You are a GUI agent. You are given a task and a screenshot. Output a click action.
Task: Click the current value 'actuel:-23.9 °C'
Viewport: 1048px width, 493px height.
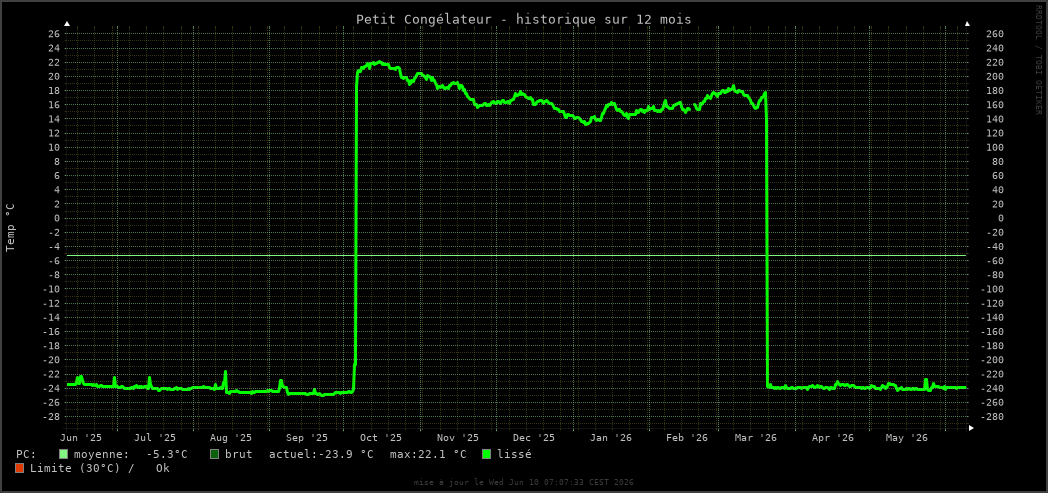click(321, 454)
